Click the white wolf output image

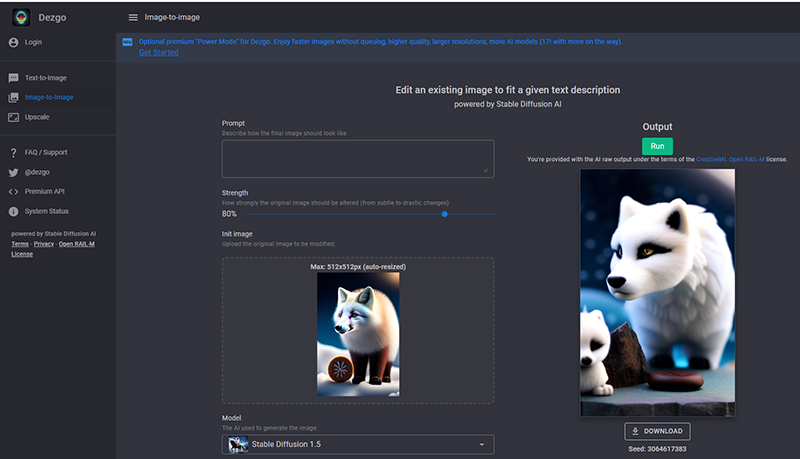pyautogui.click(x=657, y=293)
